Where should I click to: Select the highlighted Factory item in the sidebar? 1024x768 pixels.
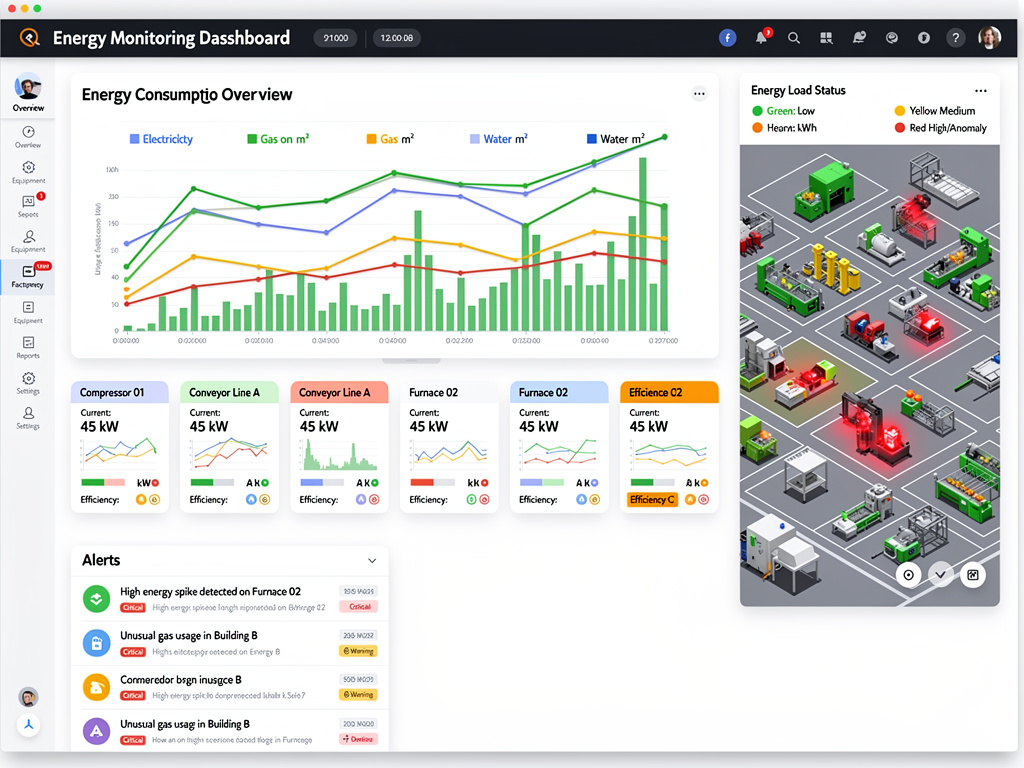[x=28, y=275]
